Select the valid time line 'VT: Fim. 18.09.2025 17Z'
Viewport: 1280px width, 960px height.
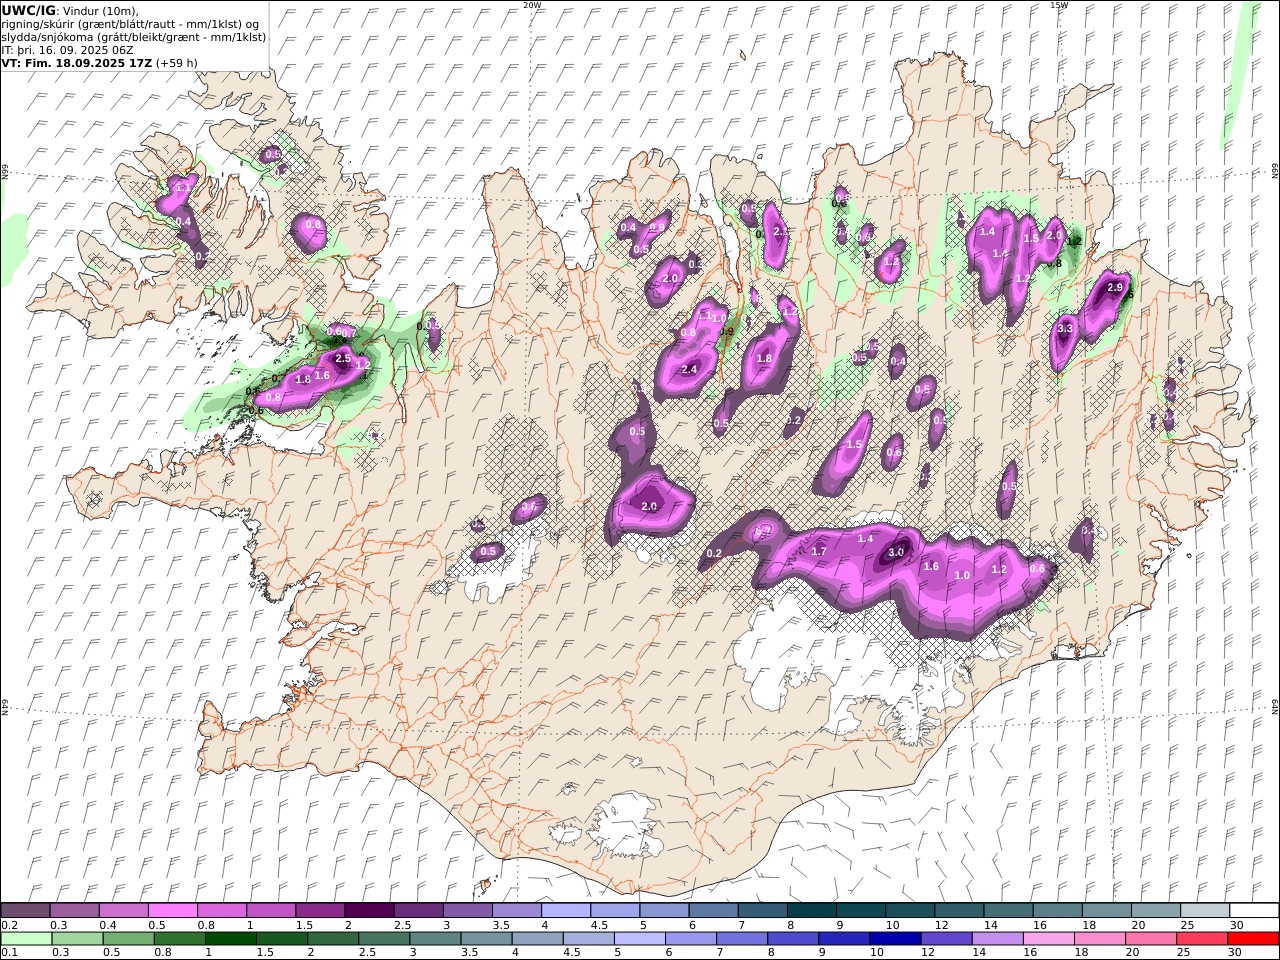point(76,63)
